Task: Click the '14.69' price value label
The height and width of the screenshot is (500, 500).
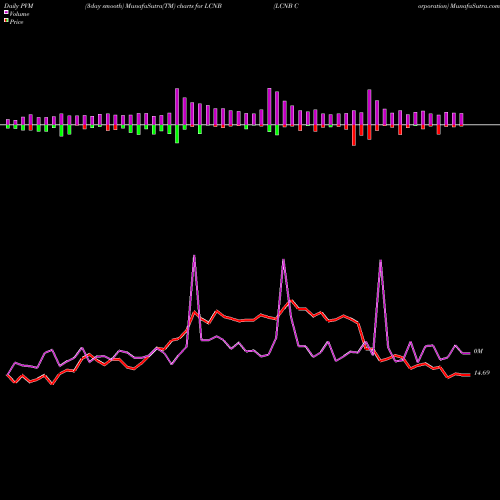Action: click(x=482, y=373)
